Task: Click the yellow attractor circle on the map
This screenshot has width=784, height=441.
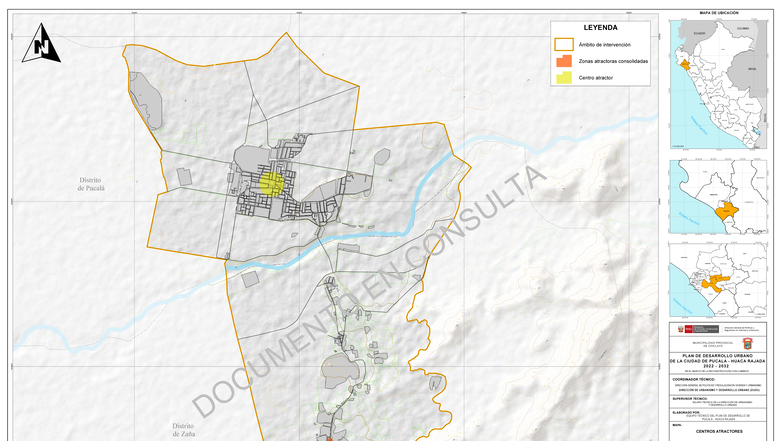Action: (x=272, y=184)
